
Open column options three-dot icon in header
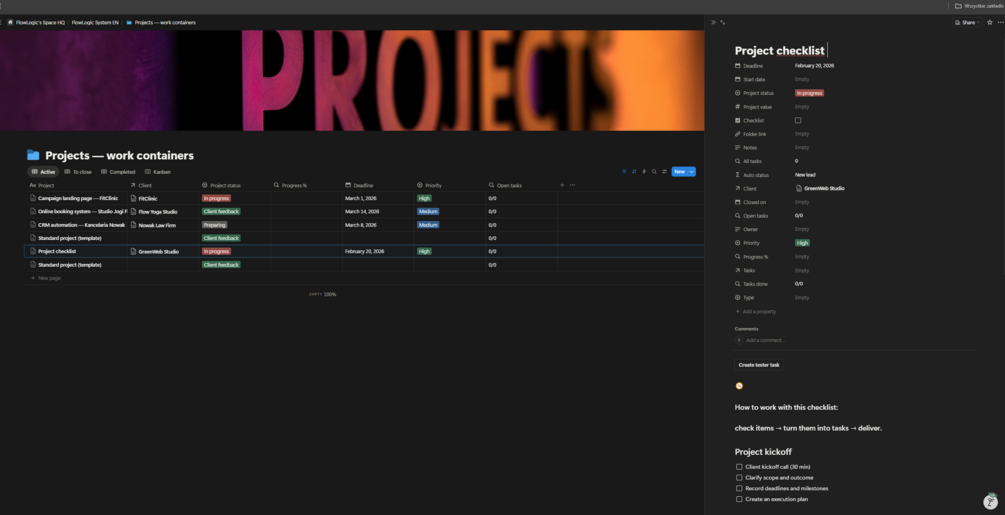[572, 185]
